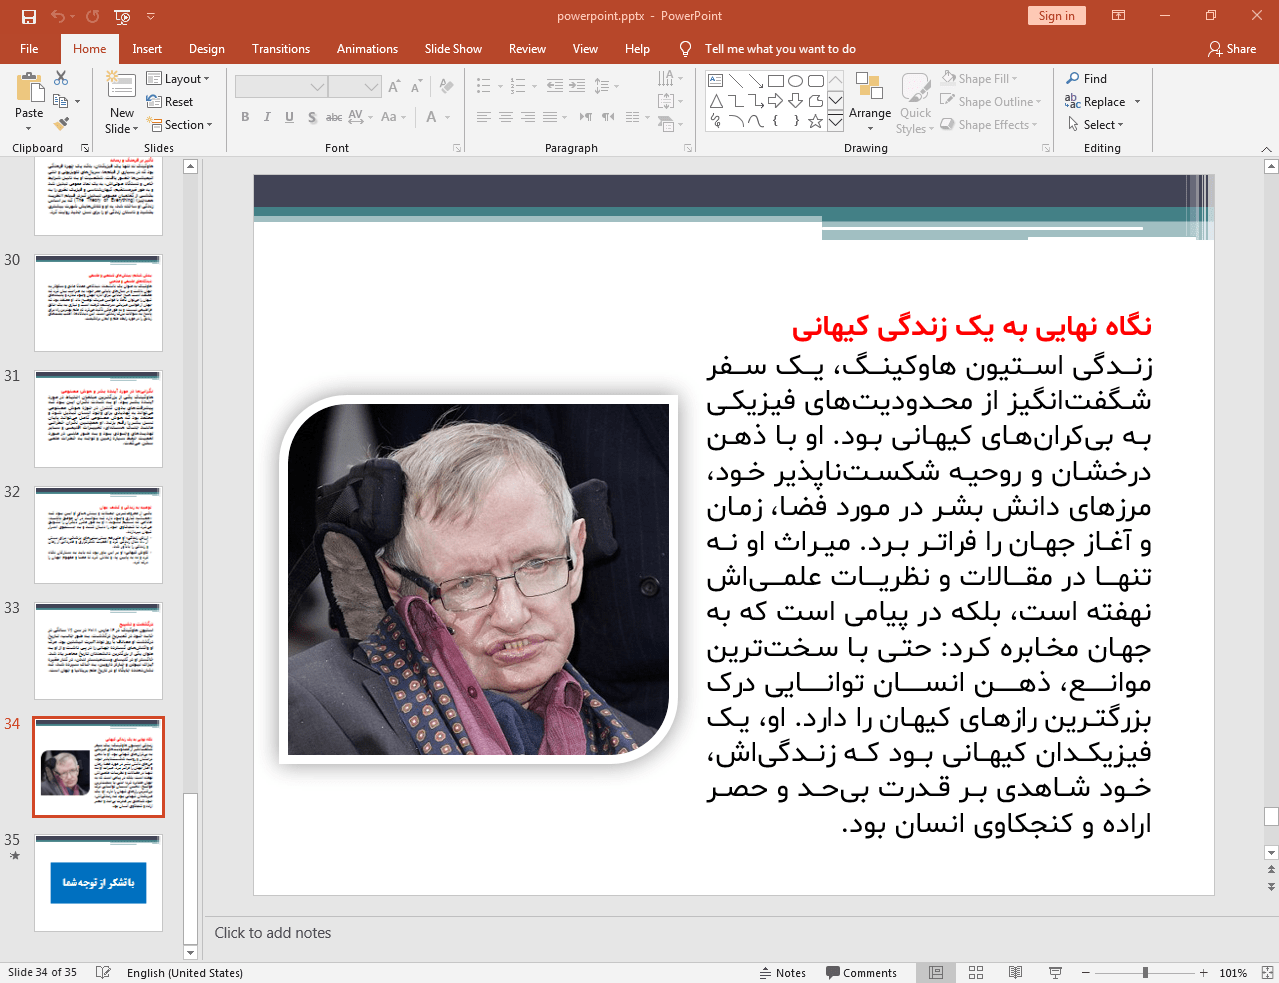The image size is (1279, 983).
Task: Apply strikethrough formatting
Action: [333, 117]
